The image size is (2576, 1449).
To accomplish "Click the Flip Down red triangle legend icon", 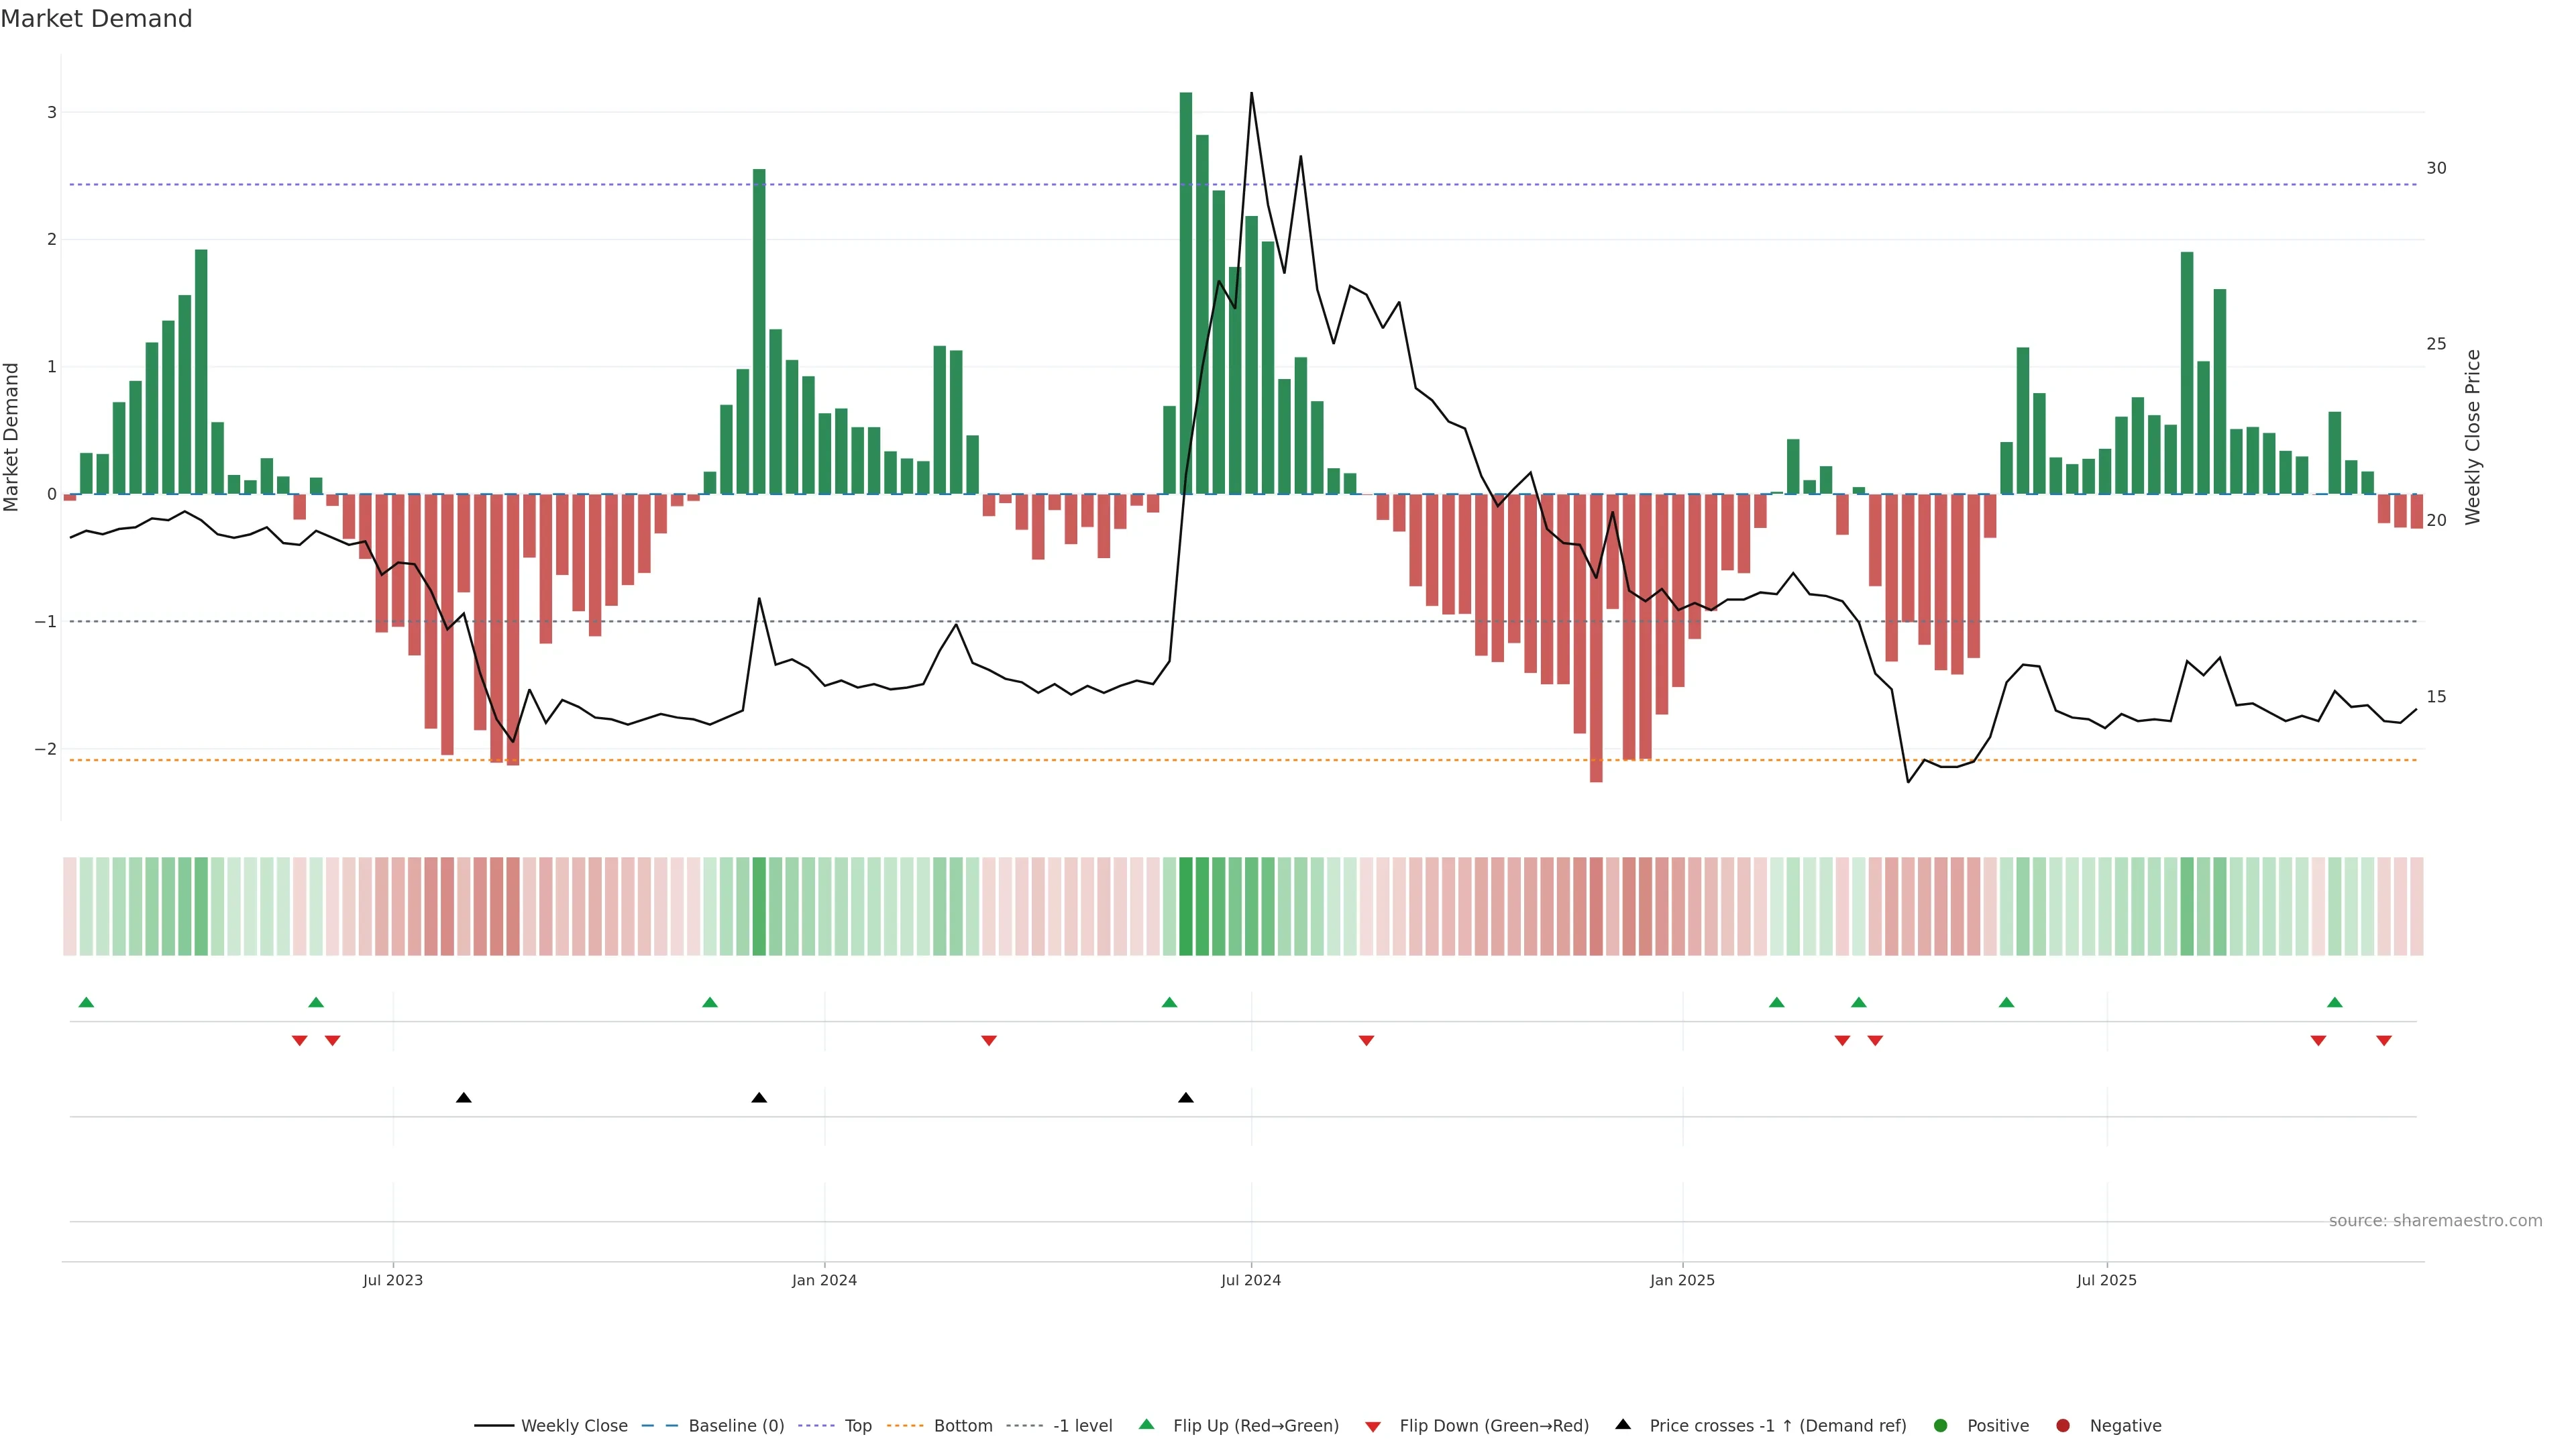I will [1373, 1426].
